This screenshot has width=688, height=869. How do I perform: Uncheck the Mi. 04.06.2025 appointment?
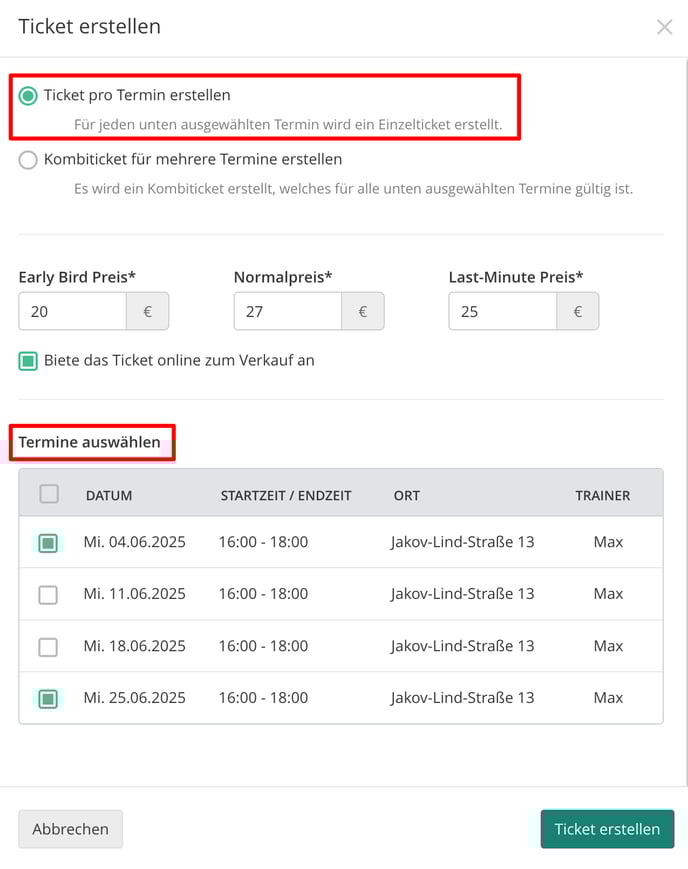point(48,543)
